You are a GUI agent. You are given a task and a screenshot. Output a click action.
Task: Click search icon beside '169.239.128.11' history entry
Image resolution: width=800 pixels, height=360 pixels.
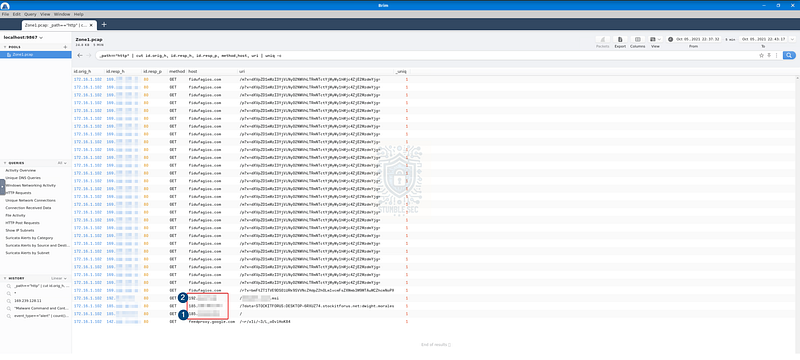point(9,301)
